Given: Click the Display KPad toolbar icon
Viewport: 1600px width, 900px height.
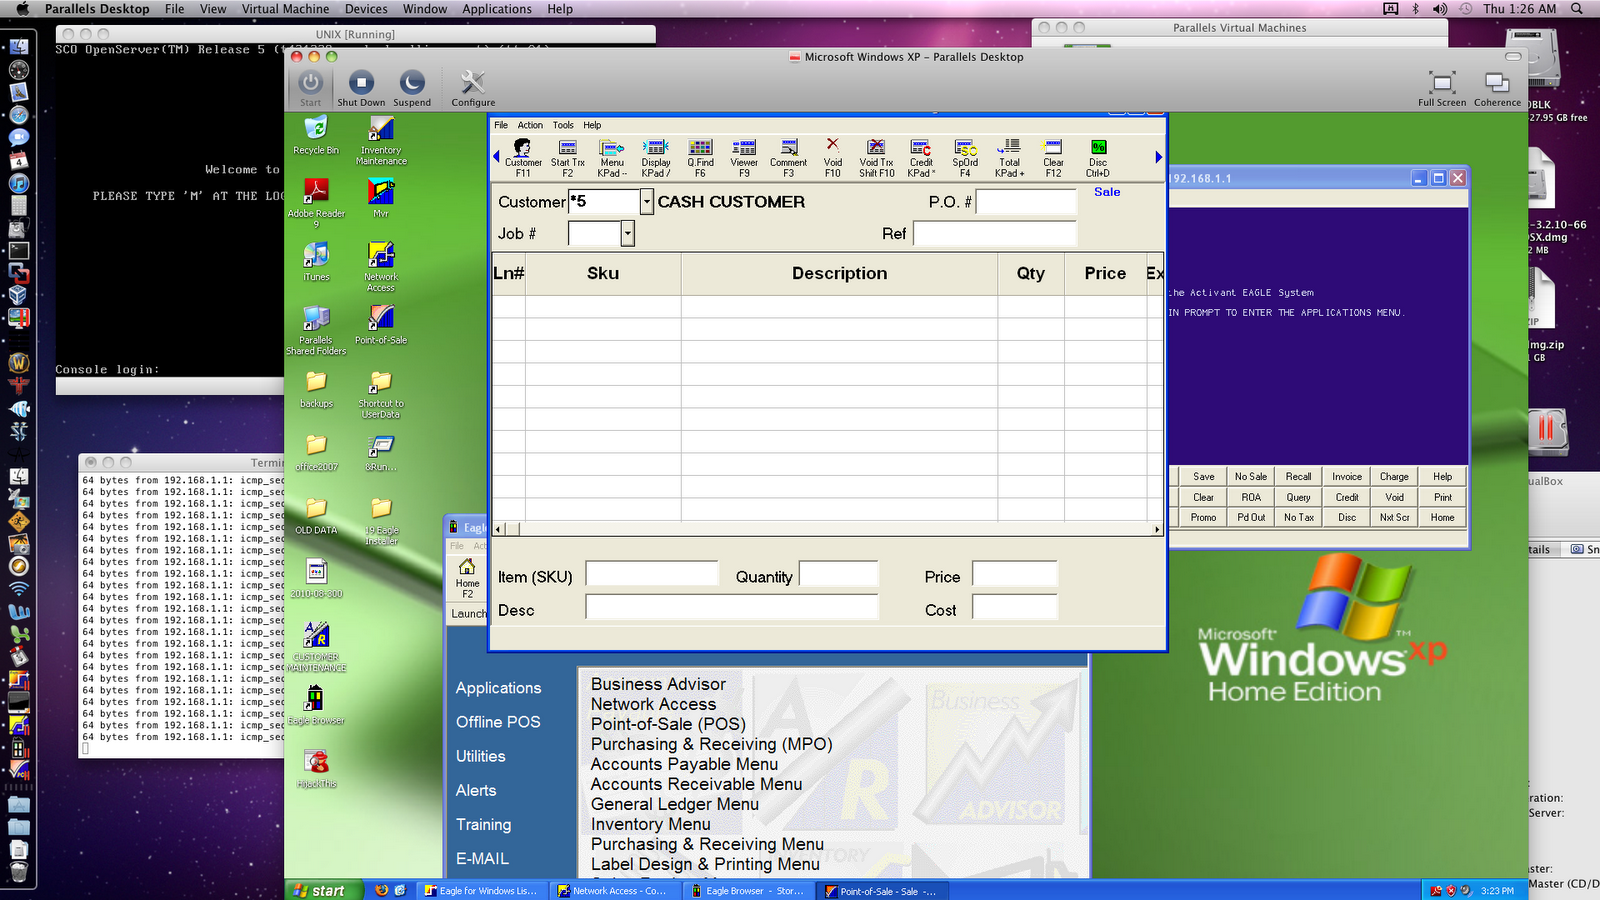Looking at the screenshot, I should pos(656,158).
